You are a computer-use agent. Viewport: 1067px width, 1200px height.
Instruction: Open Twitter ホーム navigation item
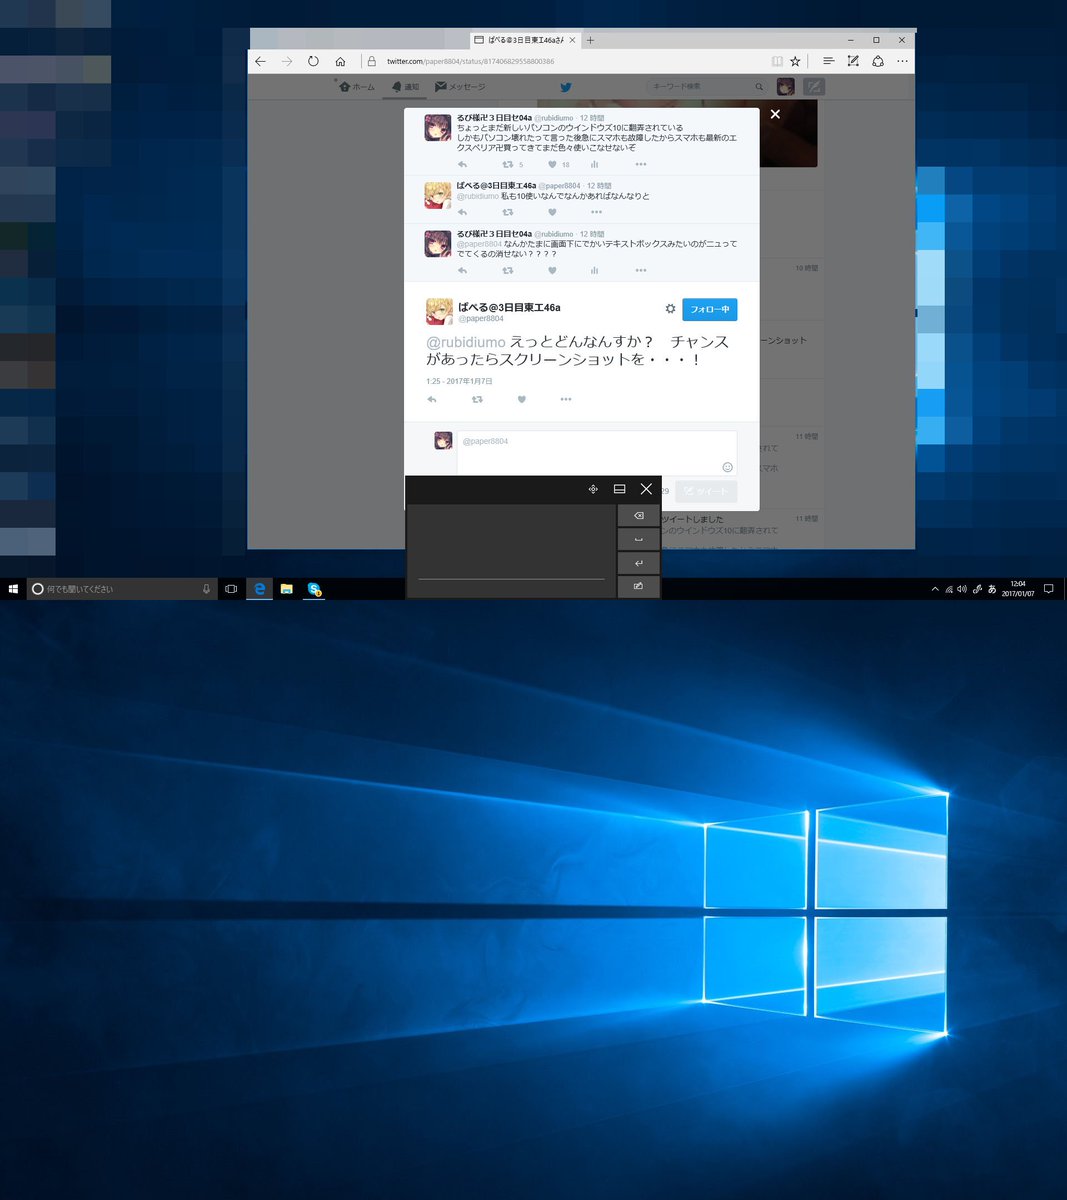click(357, 87)
